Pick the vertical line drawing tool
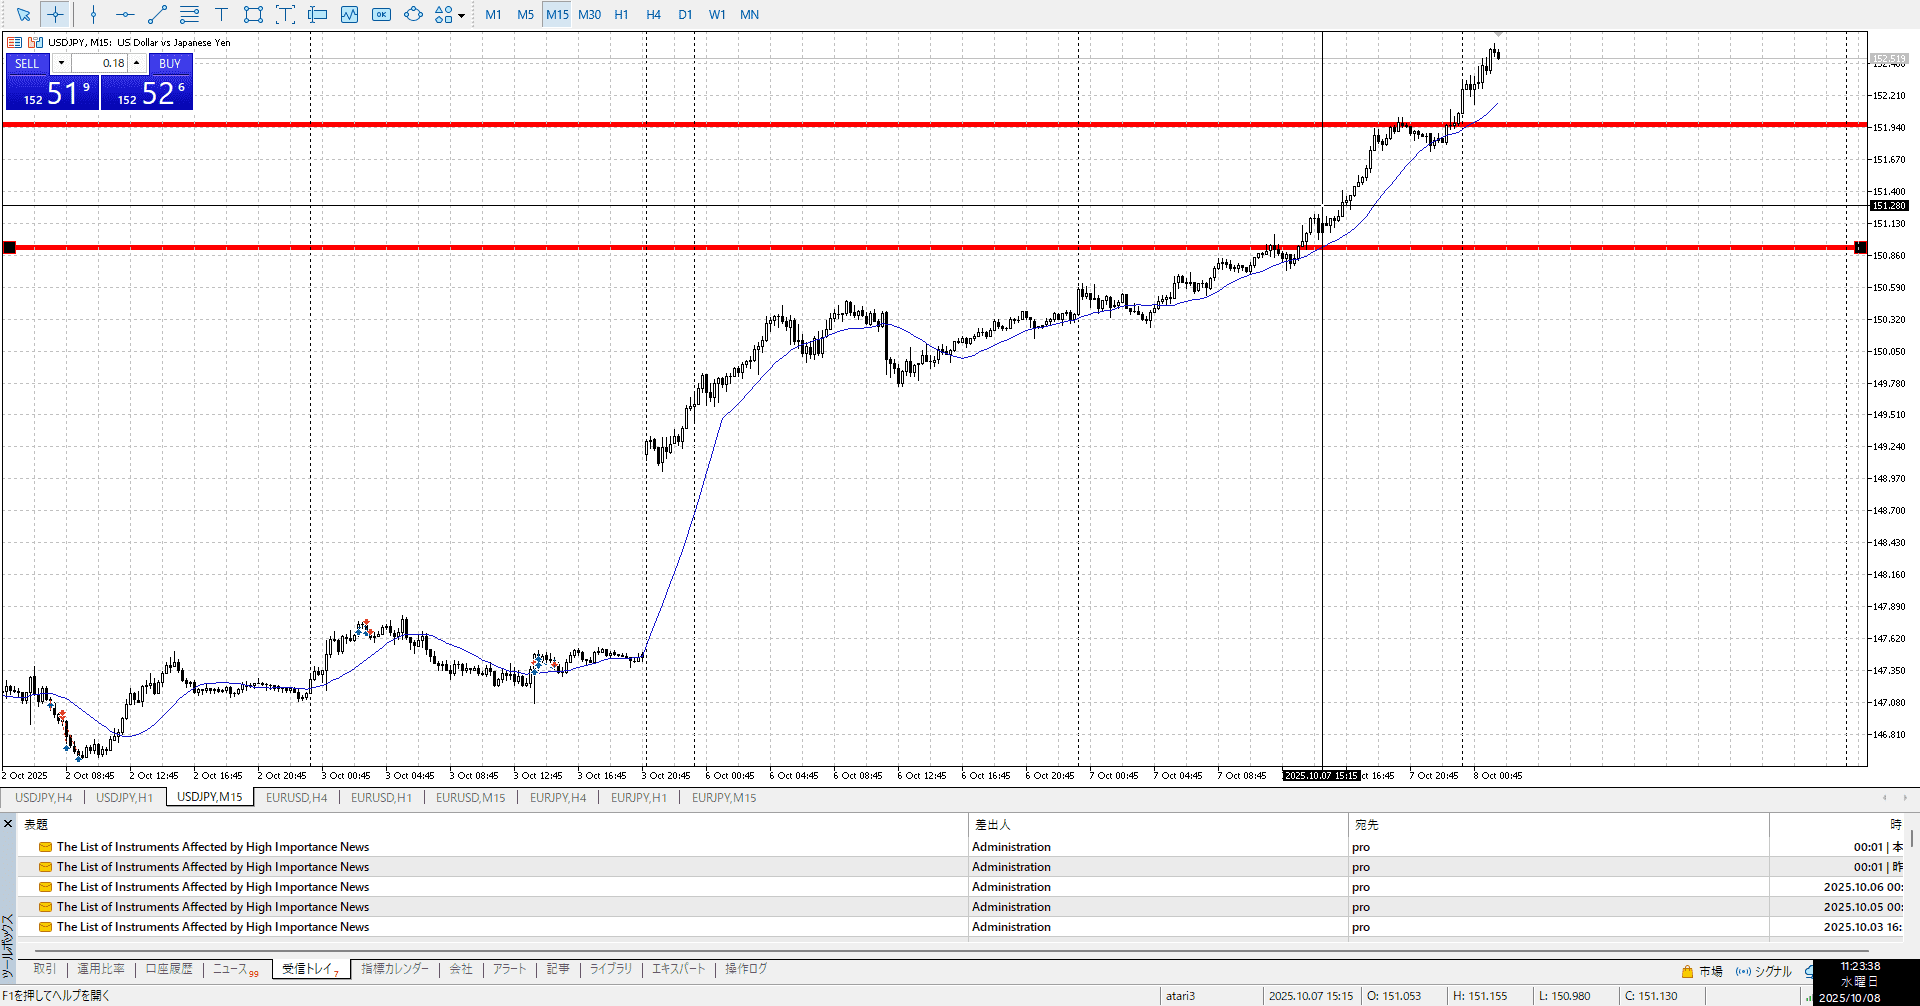This screenshot has width=1920, height=1006. (x=93, y=15)
